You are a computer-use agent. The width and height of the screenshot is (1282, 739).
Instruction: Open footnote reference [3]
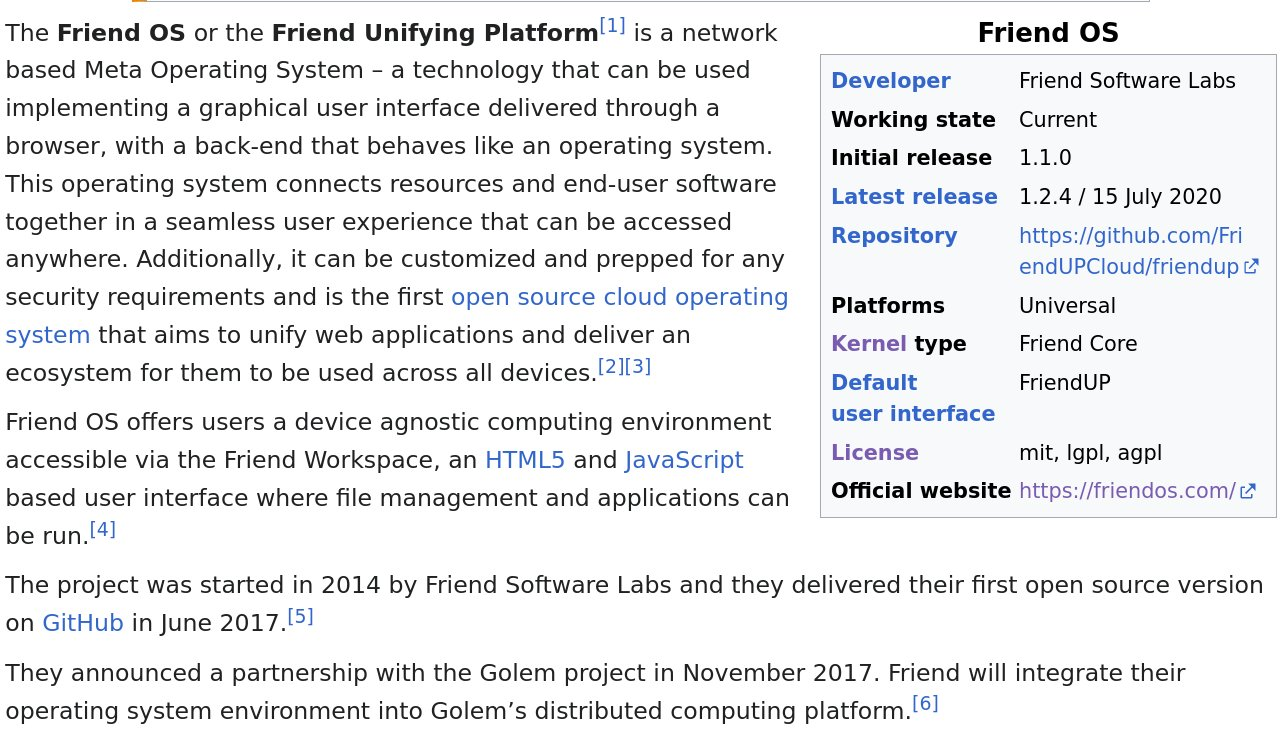638,367
